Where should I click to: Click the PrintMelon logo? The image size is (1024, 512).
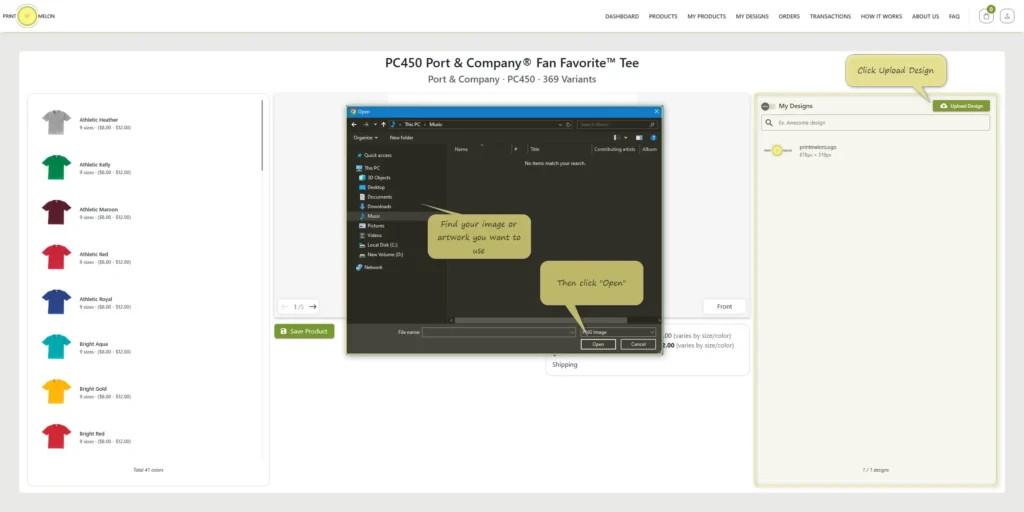click(28, 16)
